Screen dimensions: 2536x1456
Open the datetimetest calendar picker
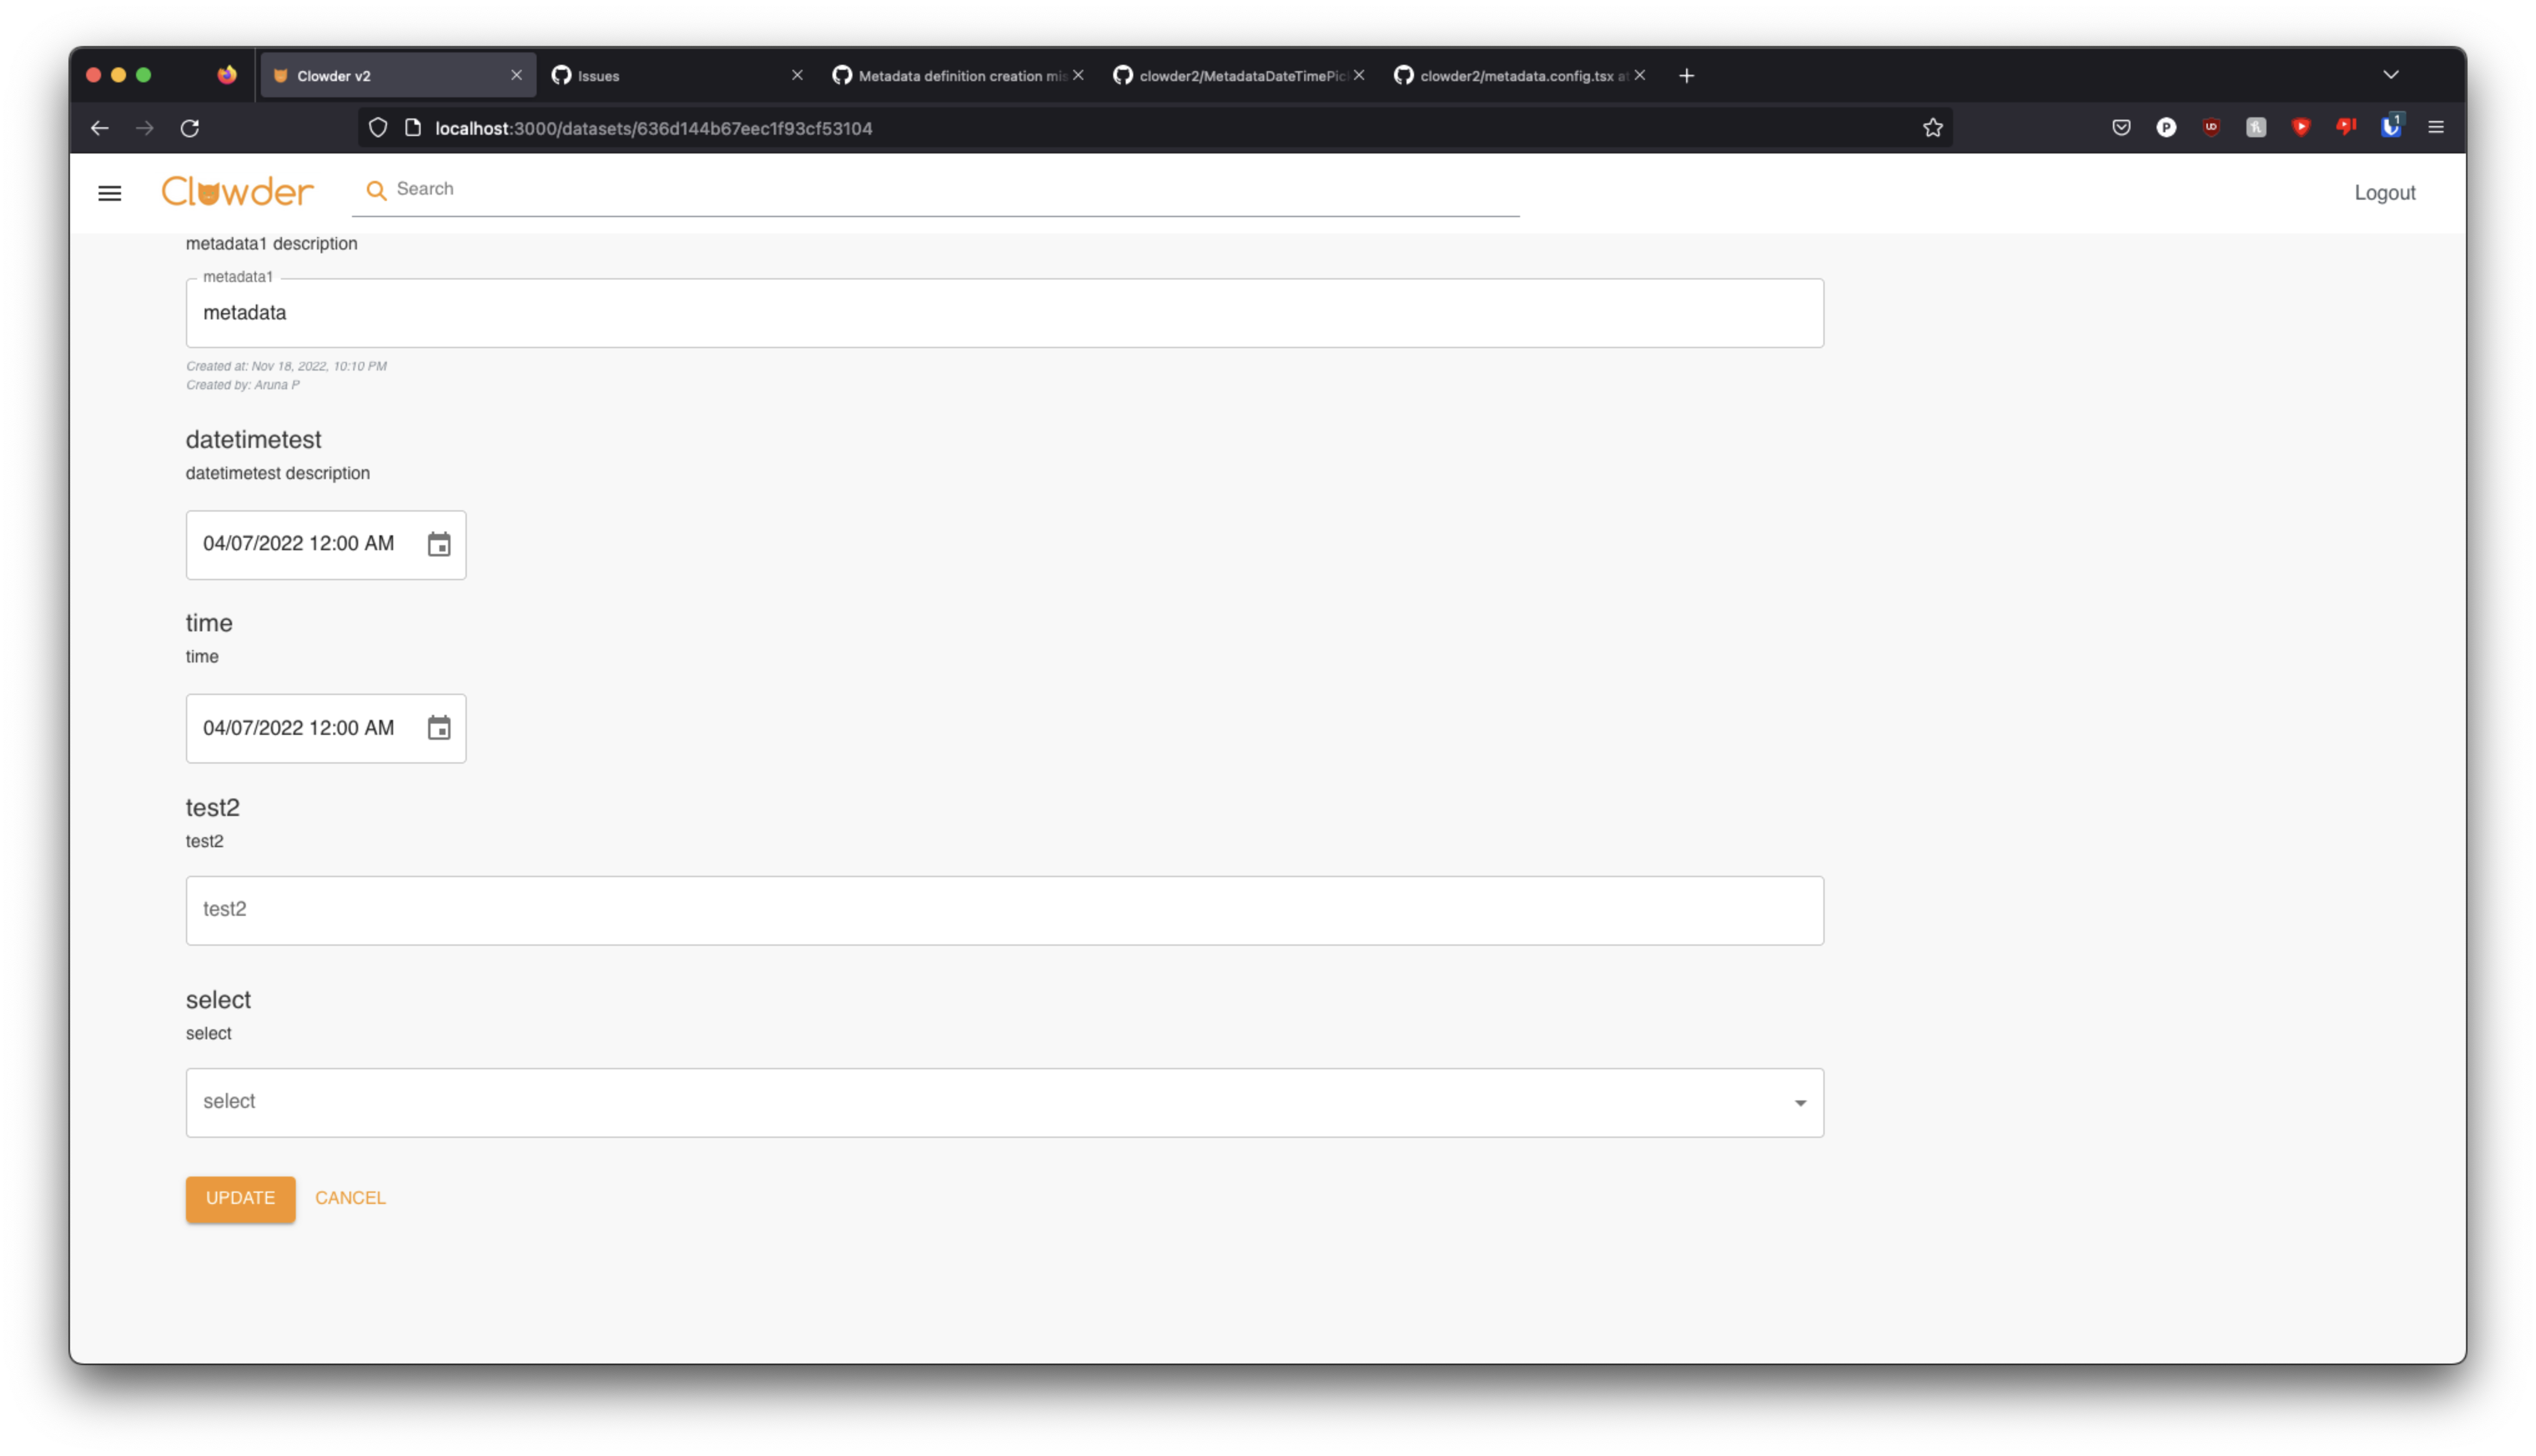click(438, 545)
